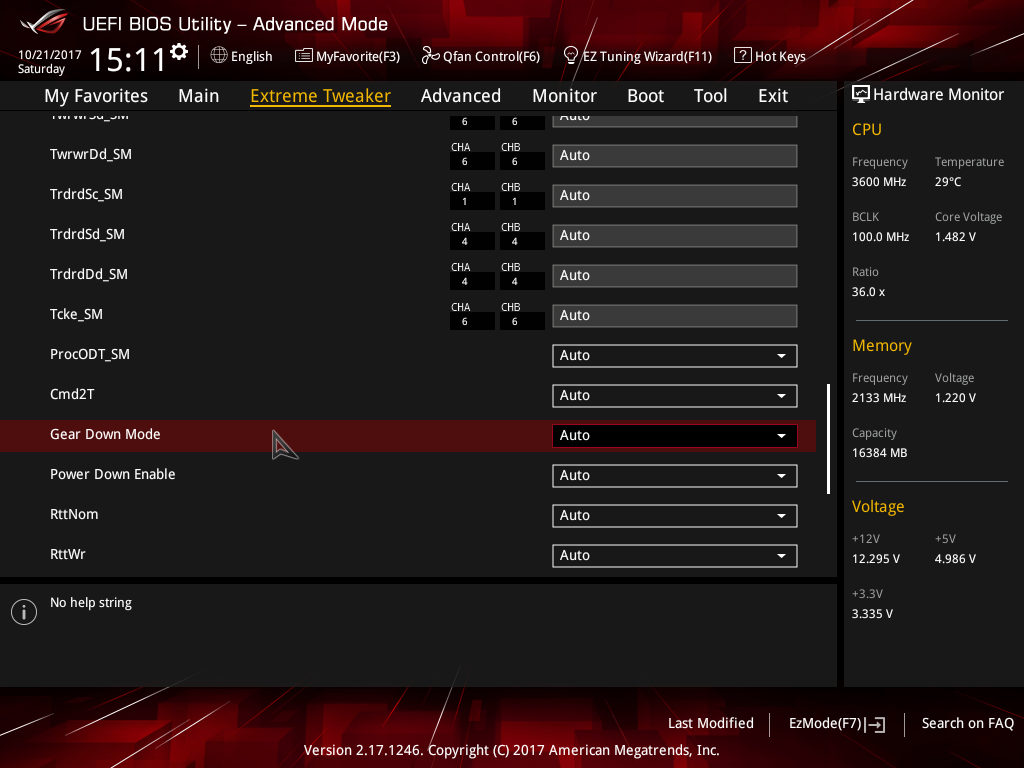Expand the Gear Down Mode dropdown
The height and width of the screenshot is (768, 1024).
coord(675,436)
